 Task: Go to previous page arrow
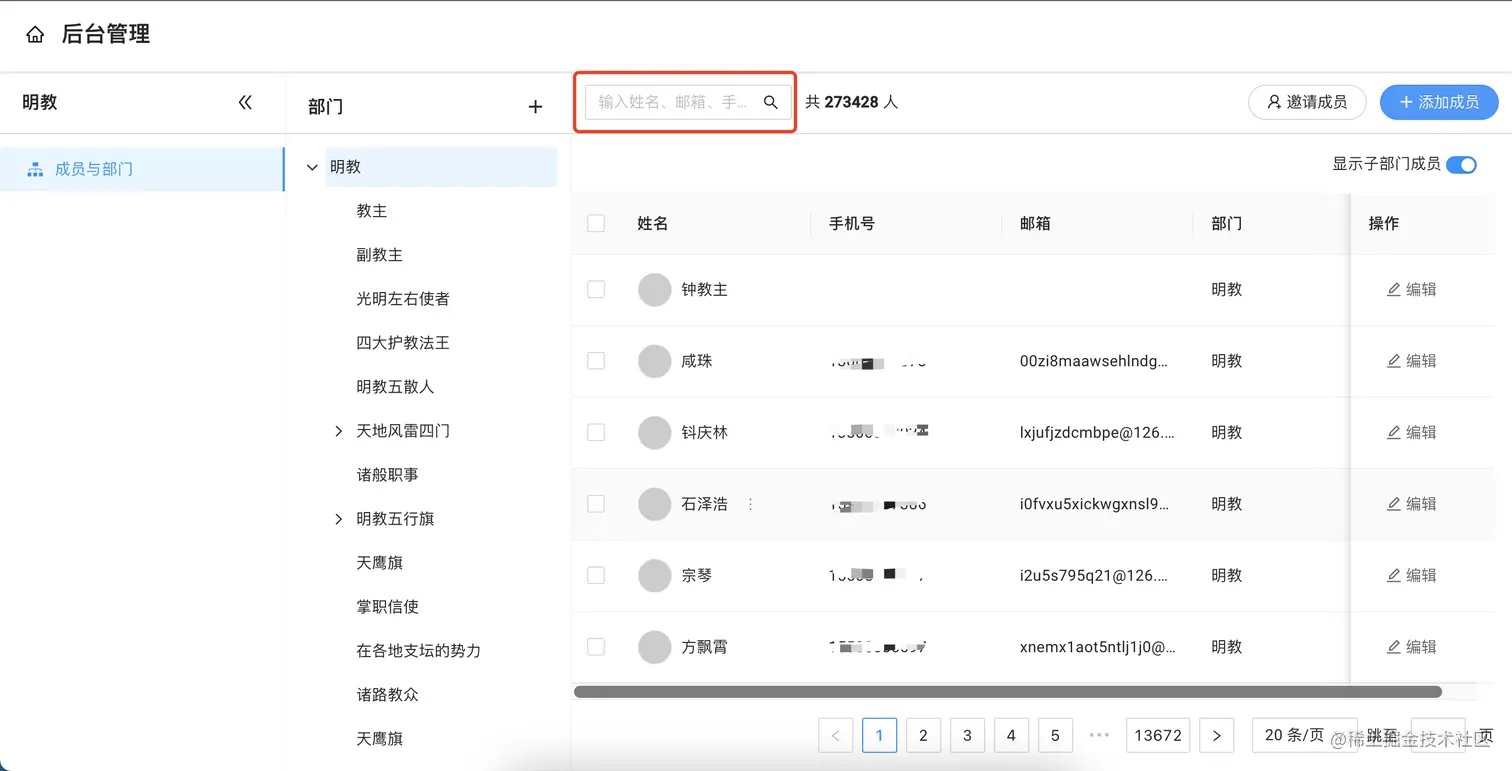tap(835, 735)
